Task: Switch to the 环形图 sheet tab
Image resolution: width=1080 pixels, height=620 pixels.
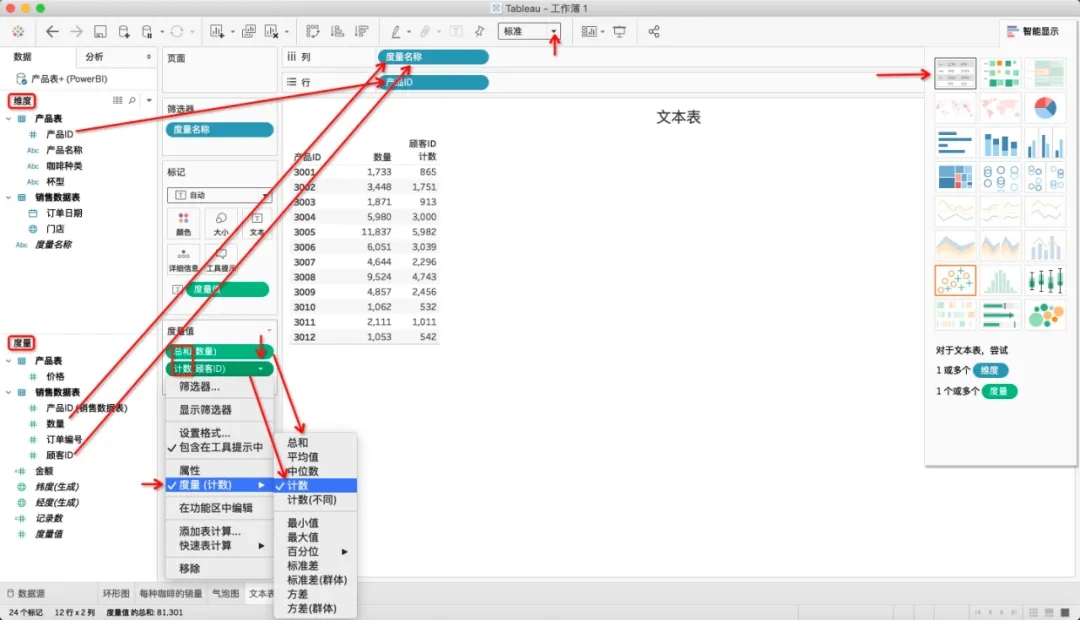Action: 115,593
